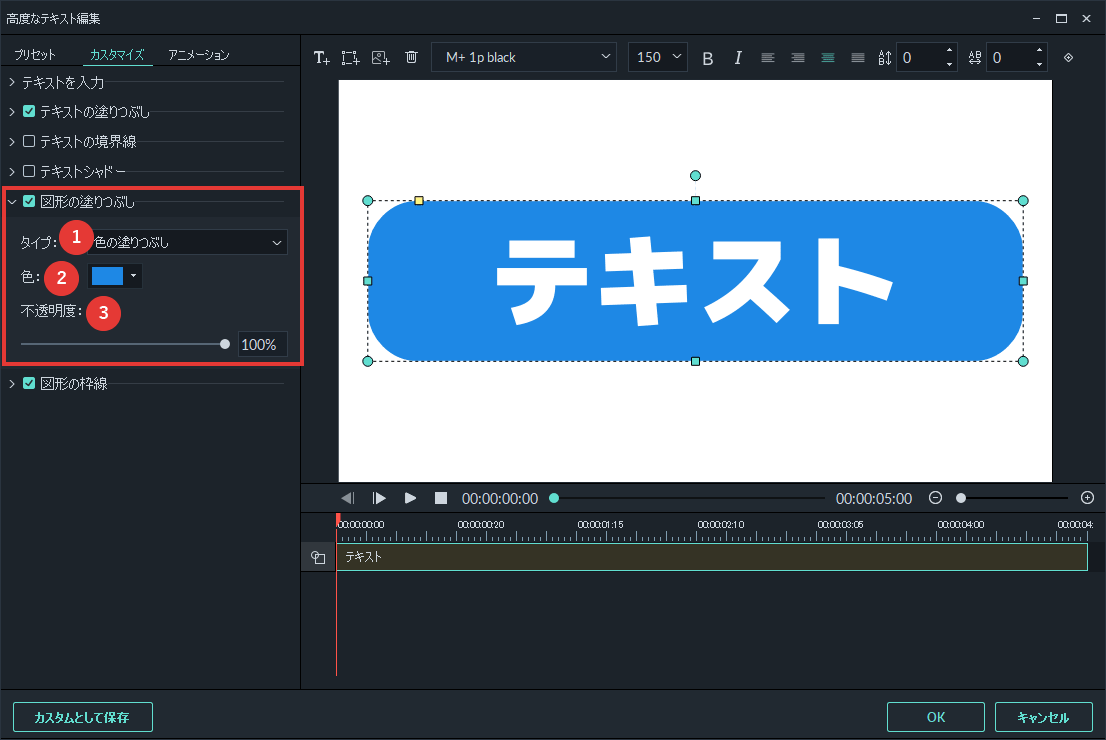
Task: Toggle italic formatting
Action: point(738,58)
